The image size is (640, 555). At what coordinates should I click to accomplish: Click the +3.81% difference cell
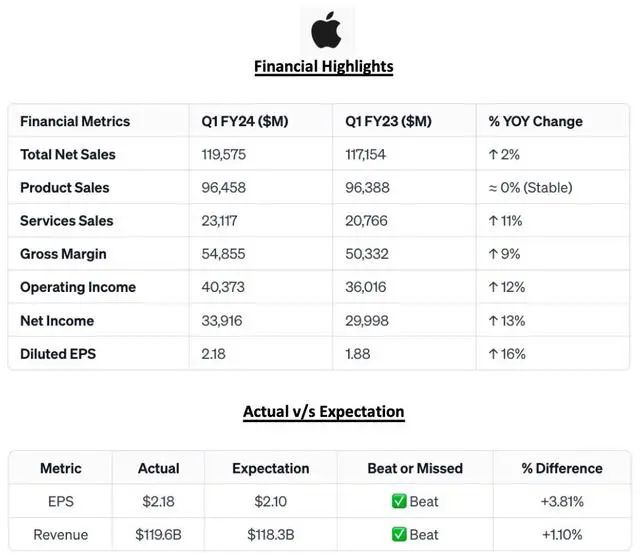561,501
